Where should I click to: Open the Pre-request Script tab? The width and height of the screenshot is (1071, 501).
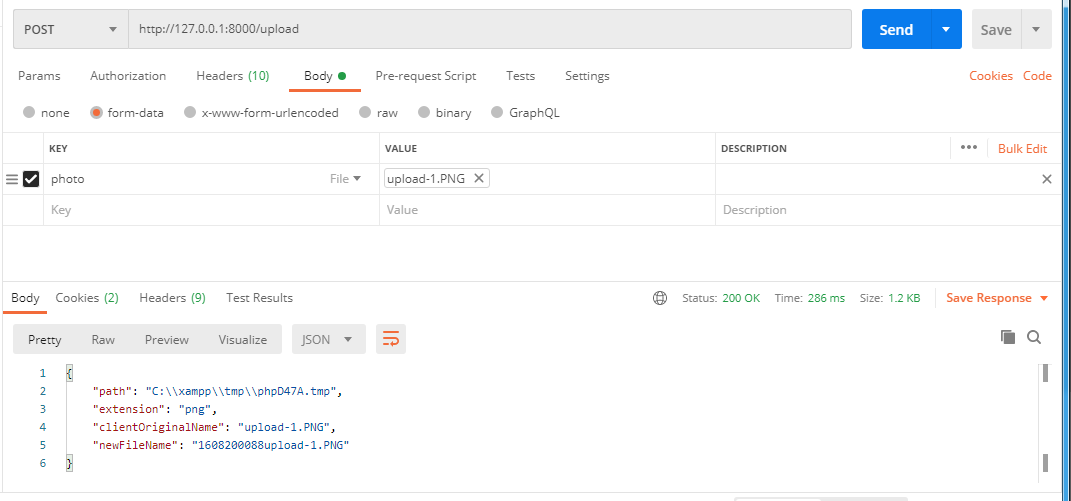pos(426,76)
